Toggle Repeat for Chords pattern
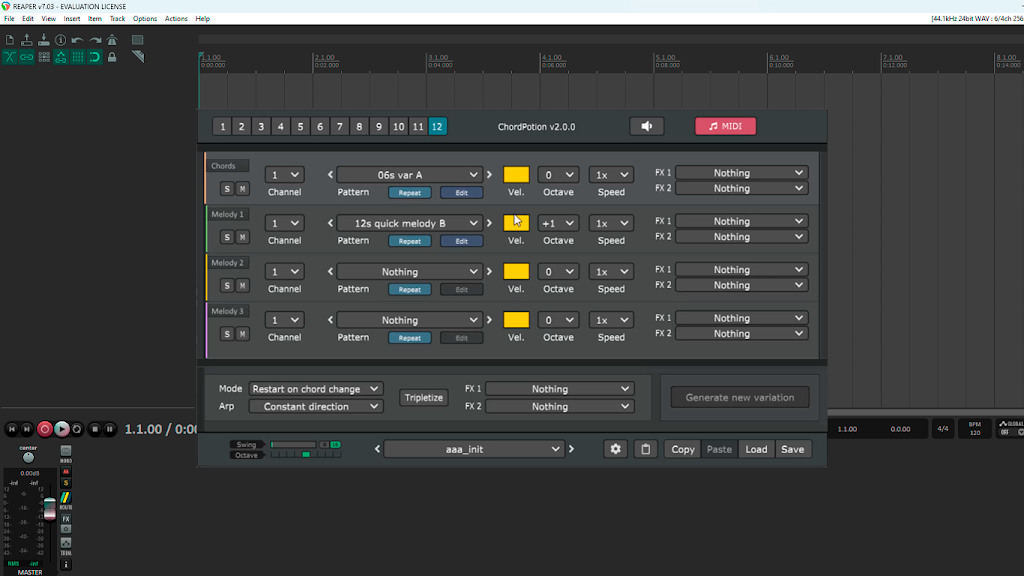Image resolution: width=1024 pixels, height=576 pixels. point(409,193)
